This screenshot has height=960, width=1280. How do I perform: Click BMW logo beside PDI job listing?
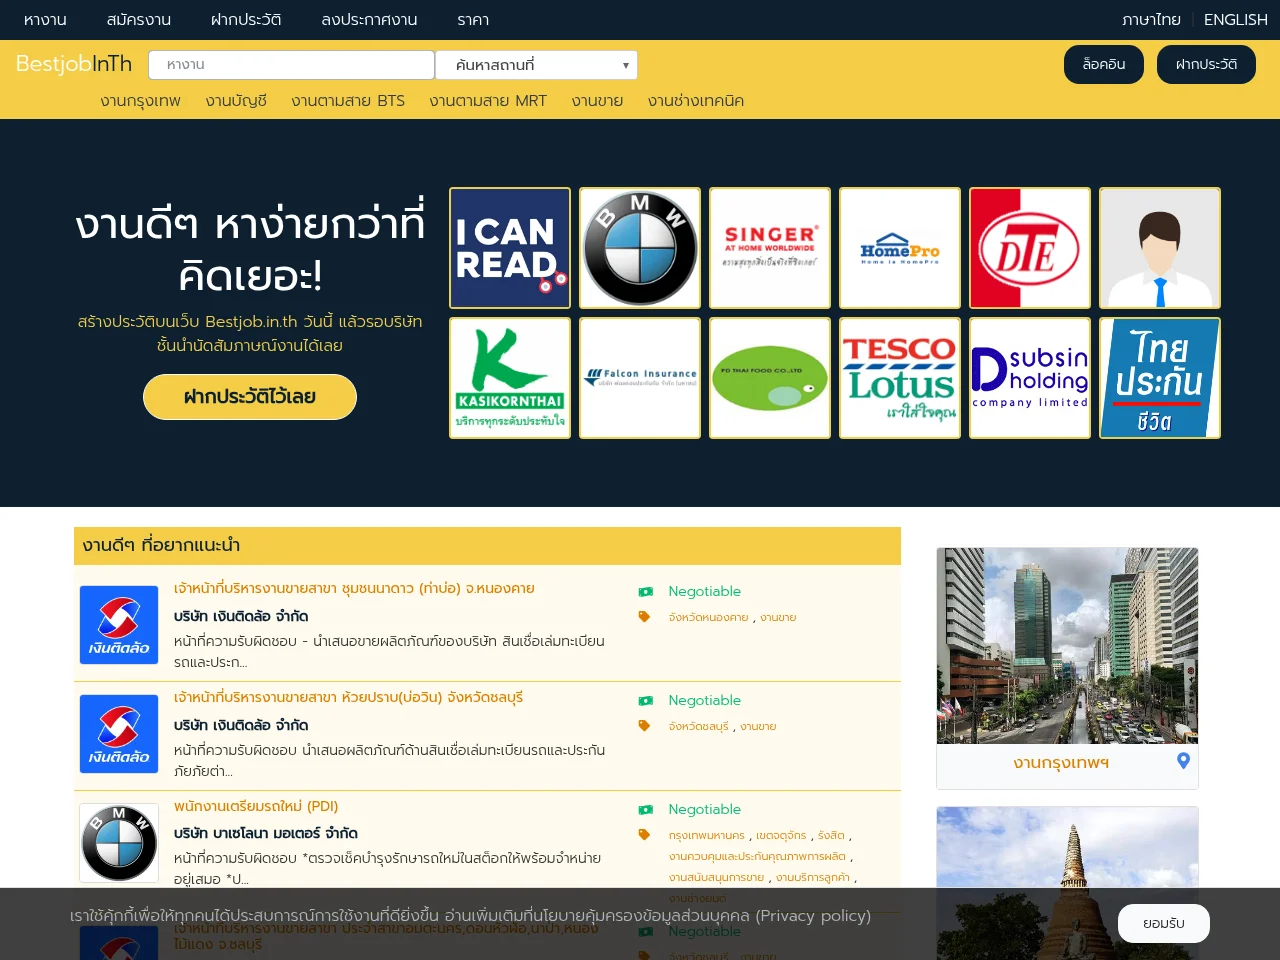tap(119, 843)
